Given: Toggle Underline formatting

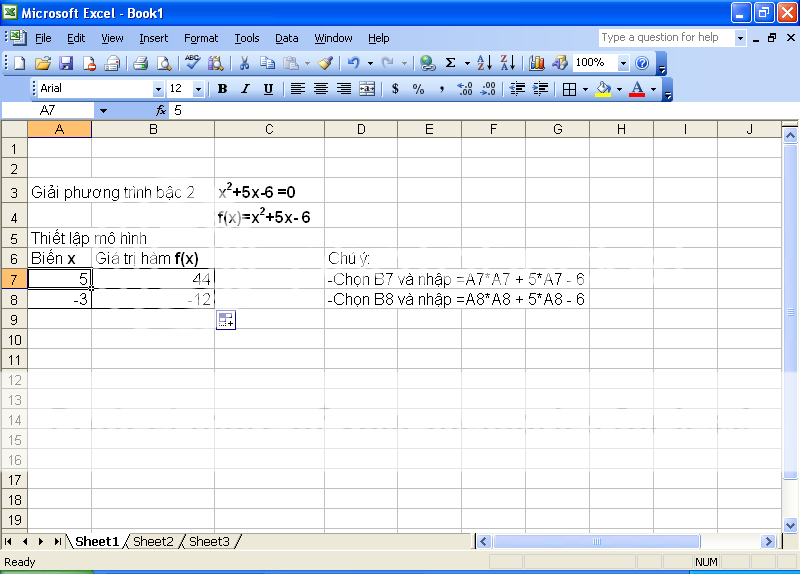Looking at the screenshot, I should pos(268,89).
